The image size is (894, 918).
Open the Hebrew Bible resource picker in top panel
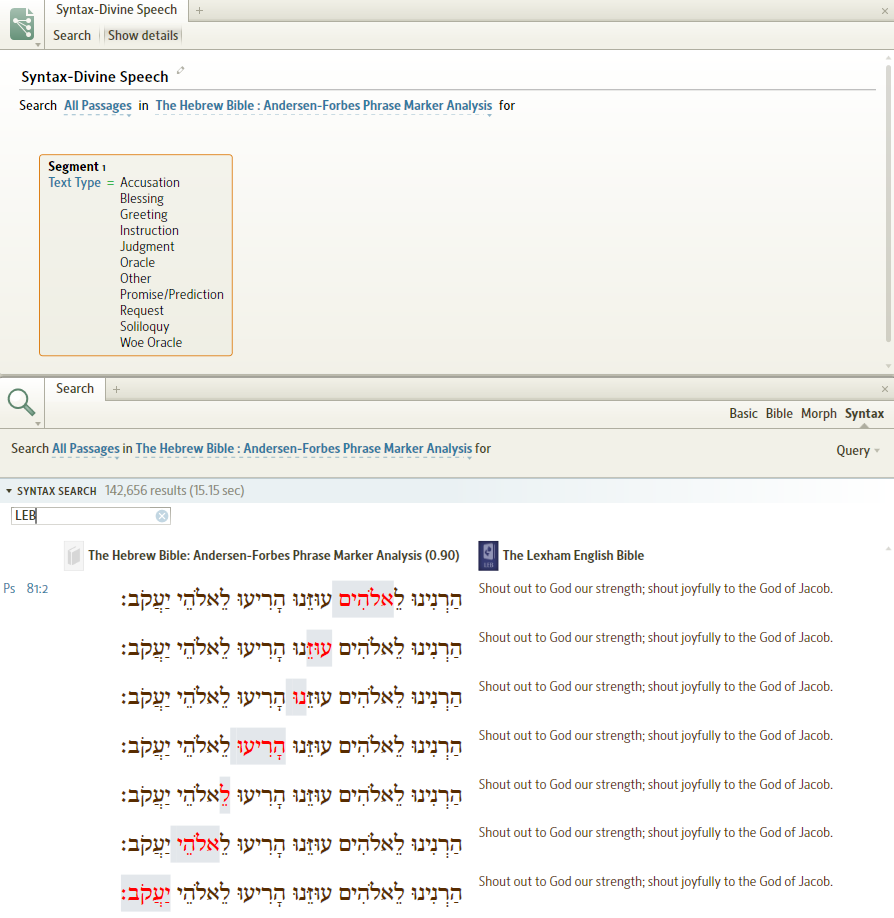(x=324, y=105)
